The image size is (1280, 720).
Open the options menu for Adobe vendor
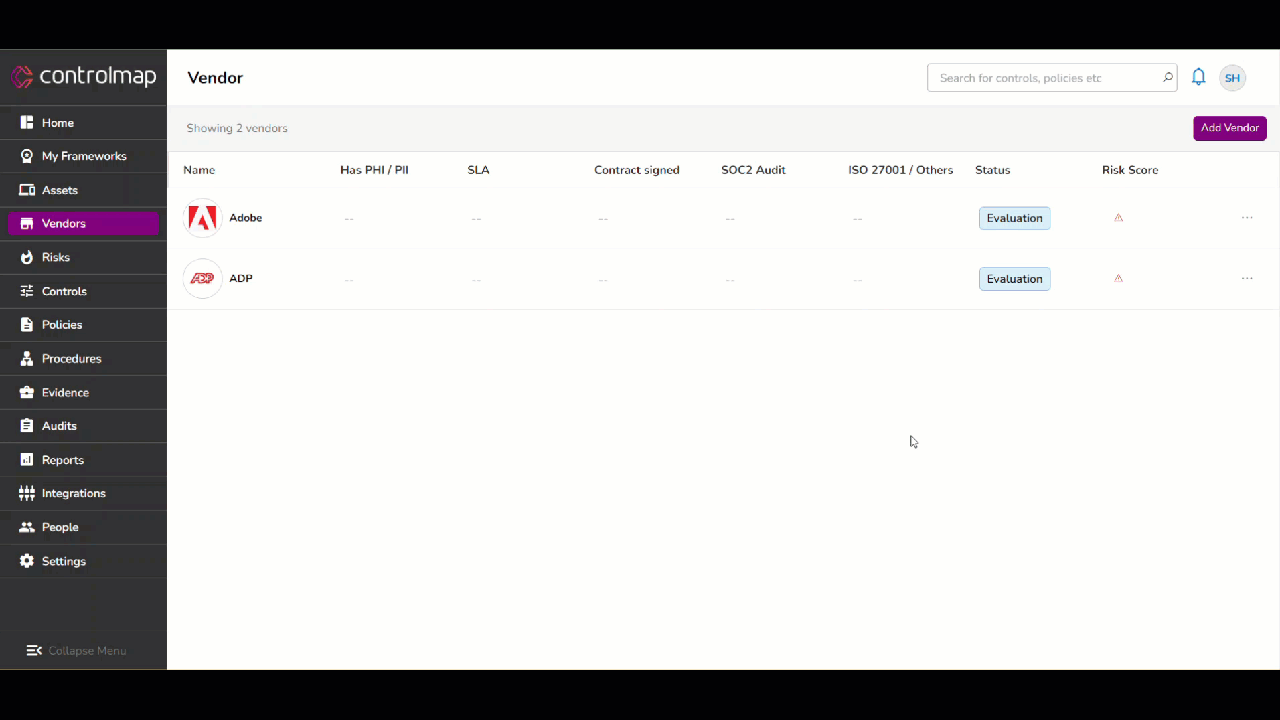1247,217
